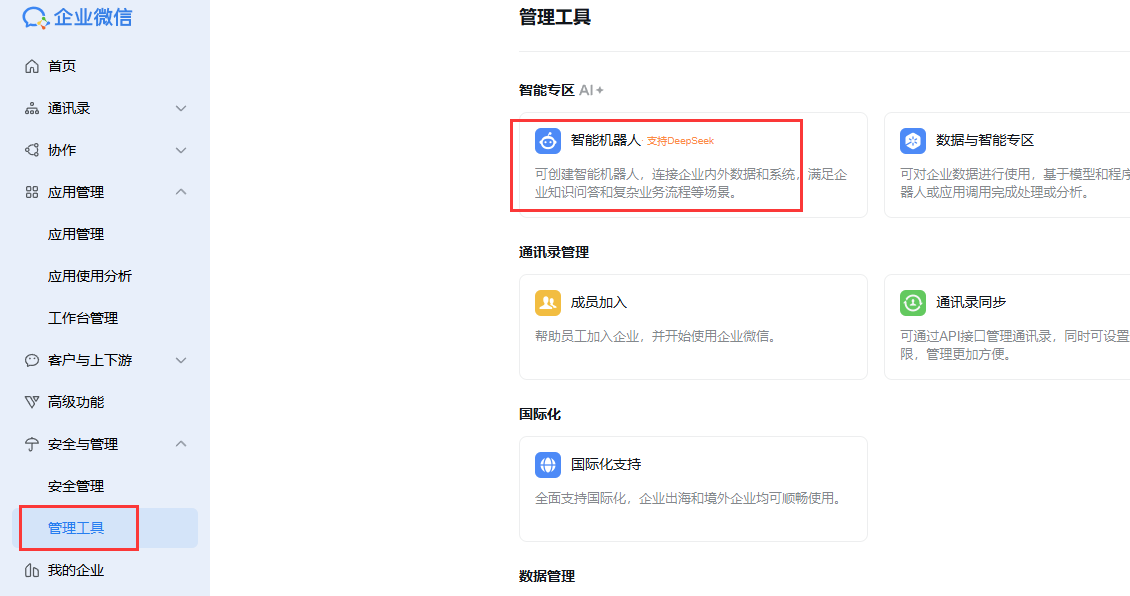The height and width of the screenshot is (596, 1130).
Task: Click the 智能机器人 robot icon
Action: tap(547, 141)
